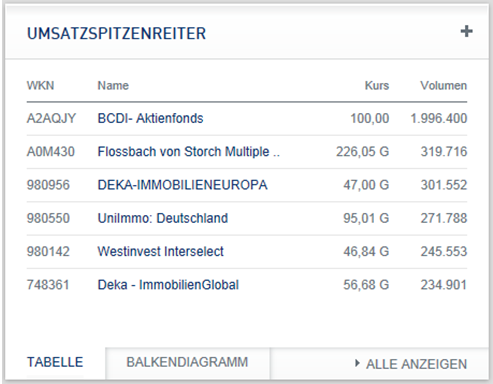Select WKN code A2AQJY

(x=51, y=118)
